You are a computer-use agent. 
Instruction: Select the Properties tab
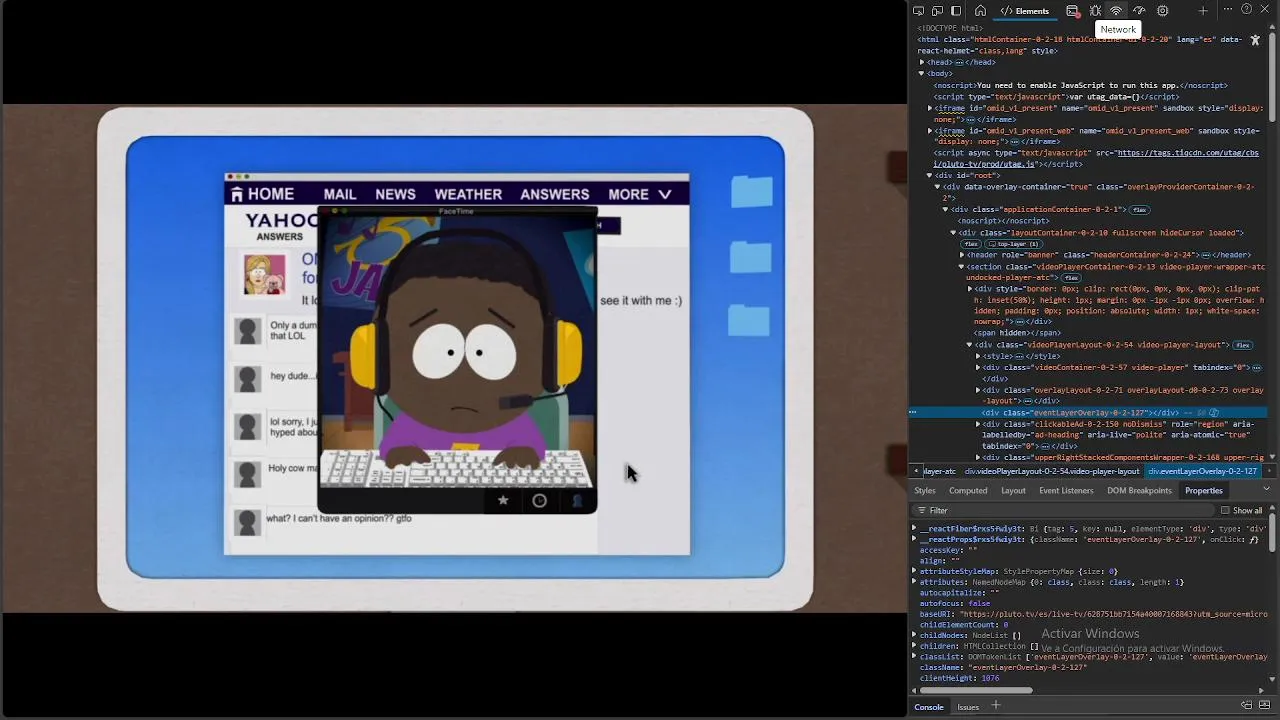pyautogui.click(x=1204, y=491)
